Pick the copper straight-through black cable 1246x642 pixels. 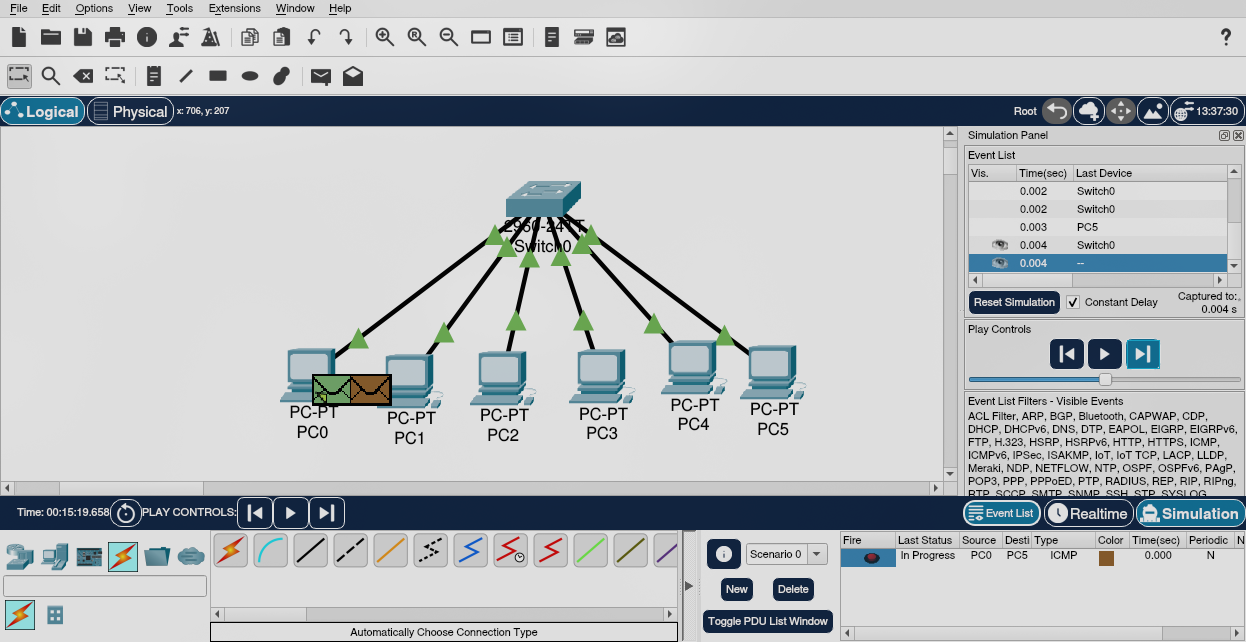point(311,549)
